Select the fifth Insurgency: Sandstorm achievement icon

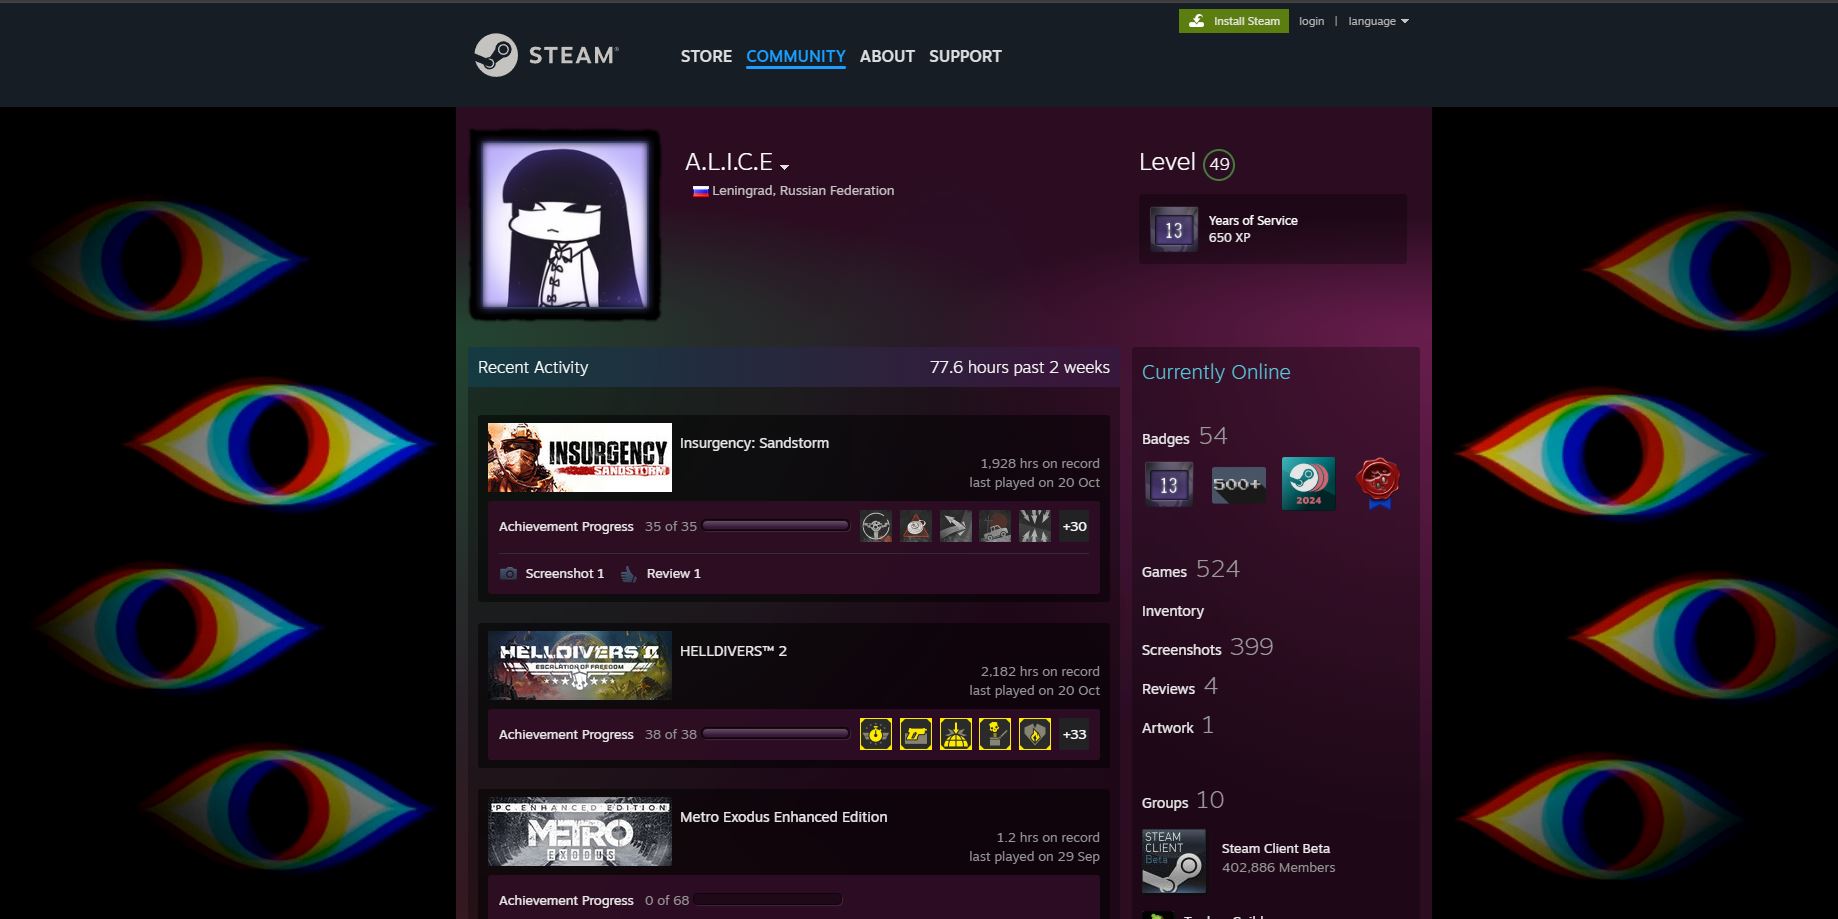coord(1035,526)
